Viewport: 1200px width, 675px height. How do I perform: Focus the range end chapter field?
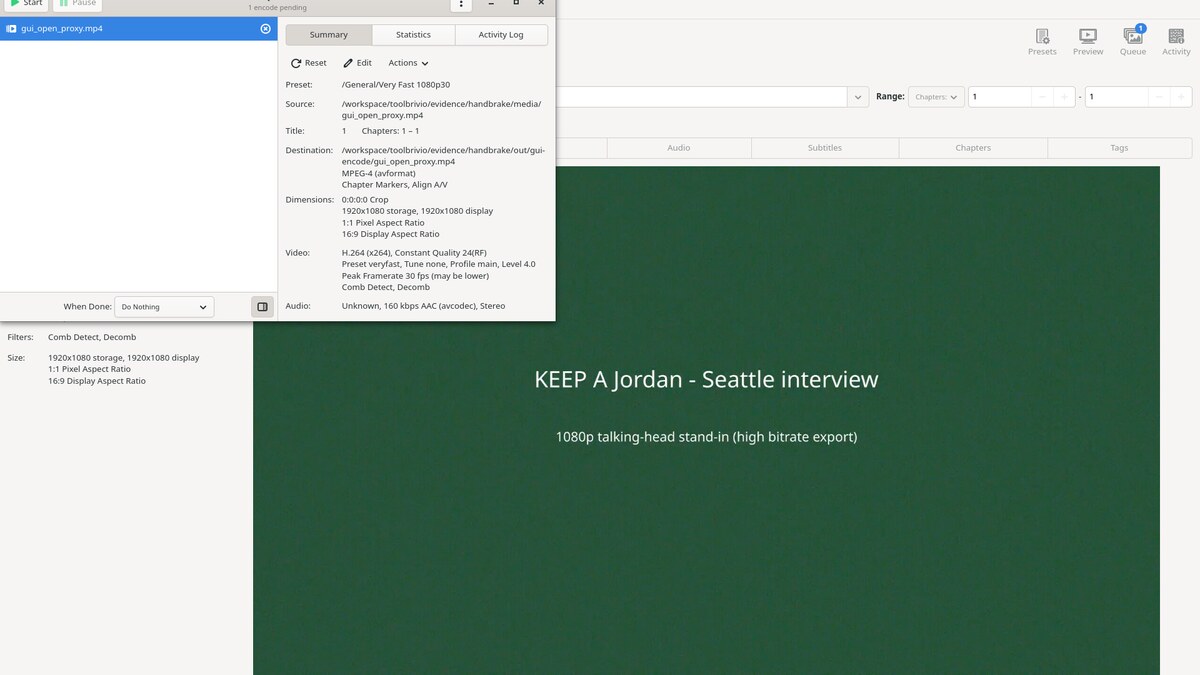click(x=1116, y=97)
